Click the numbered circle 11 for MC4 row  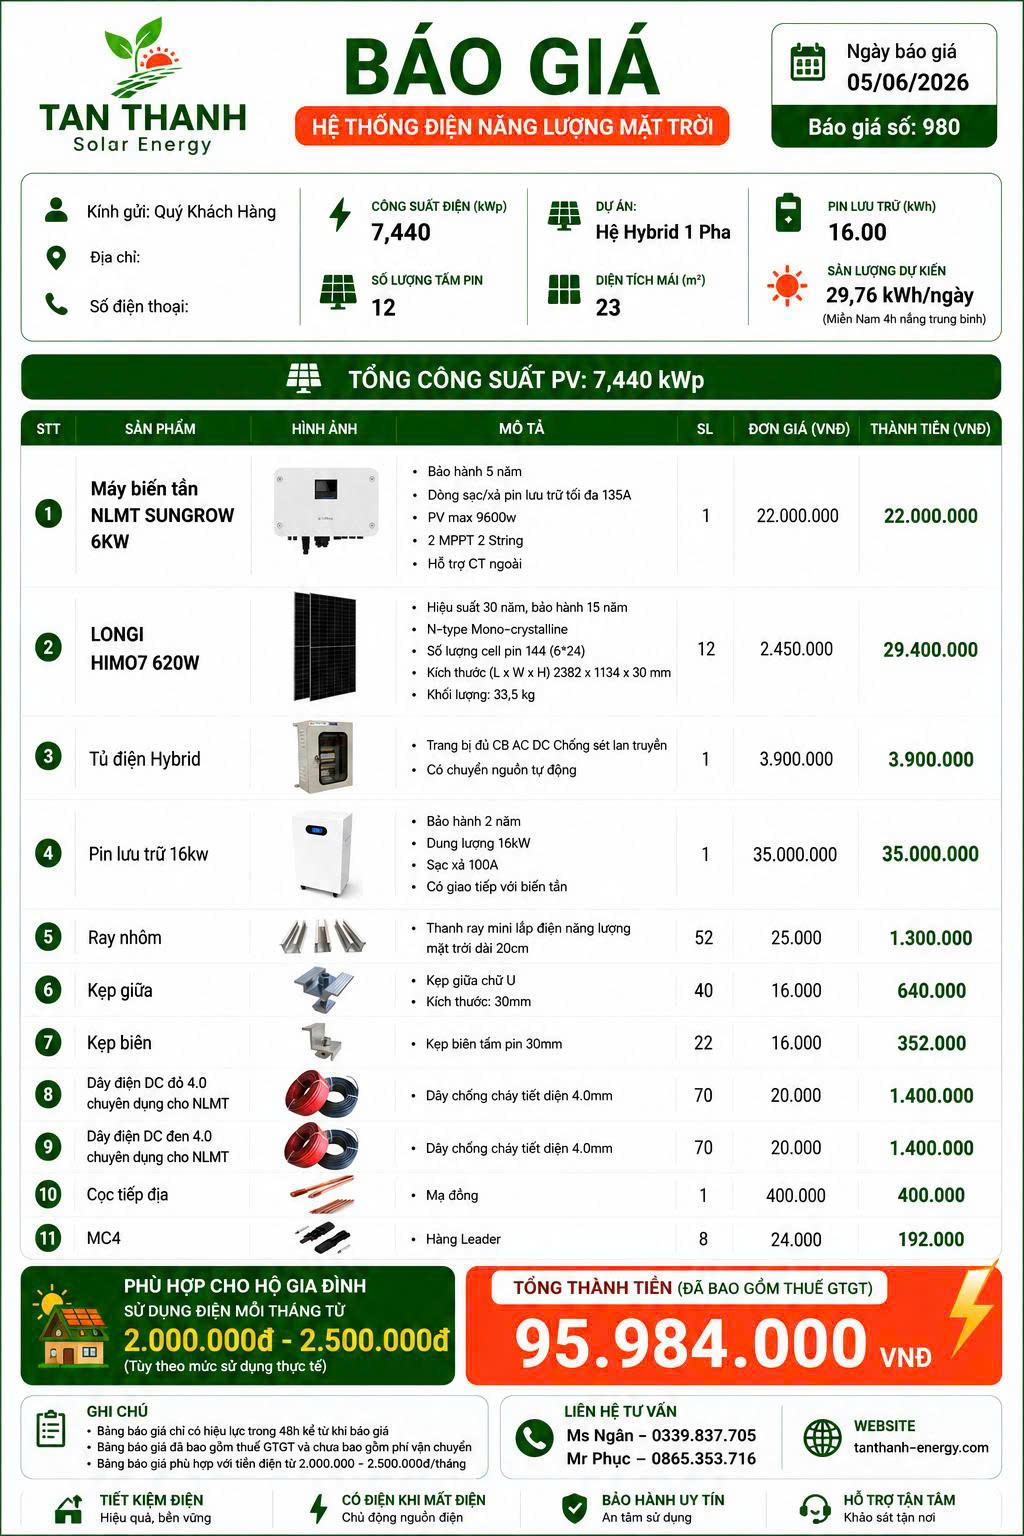point(48,1238)
